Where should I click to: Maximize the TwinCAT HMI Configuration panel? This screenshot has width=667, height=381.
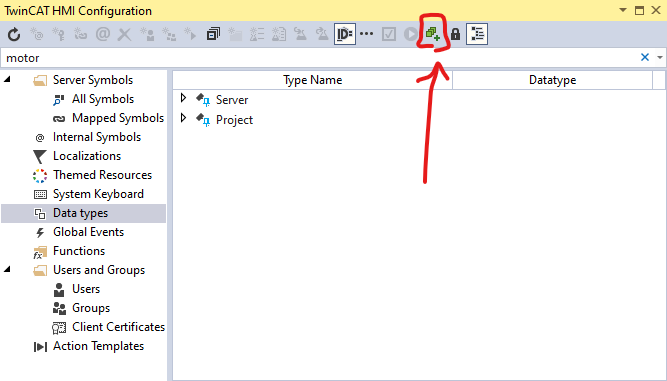point(639,10)
